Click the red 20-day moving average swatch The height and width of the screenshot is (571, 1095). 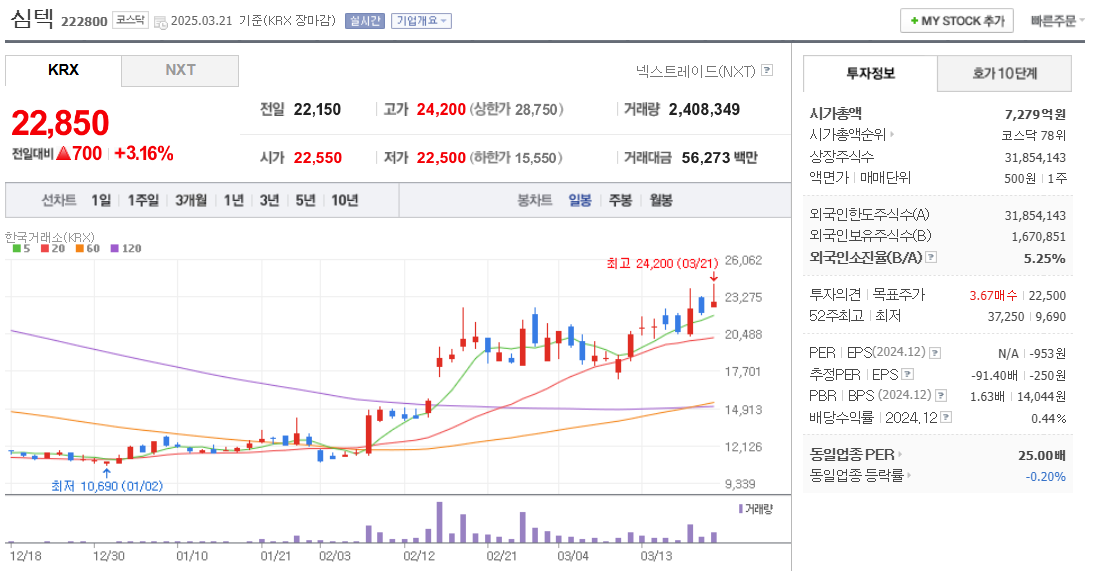(x=45, y=249)
